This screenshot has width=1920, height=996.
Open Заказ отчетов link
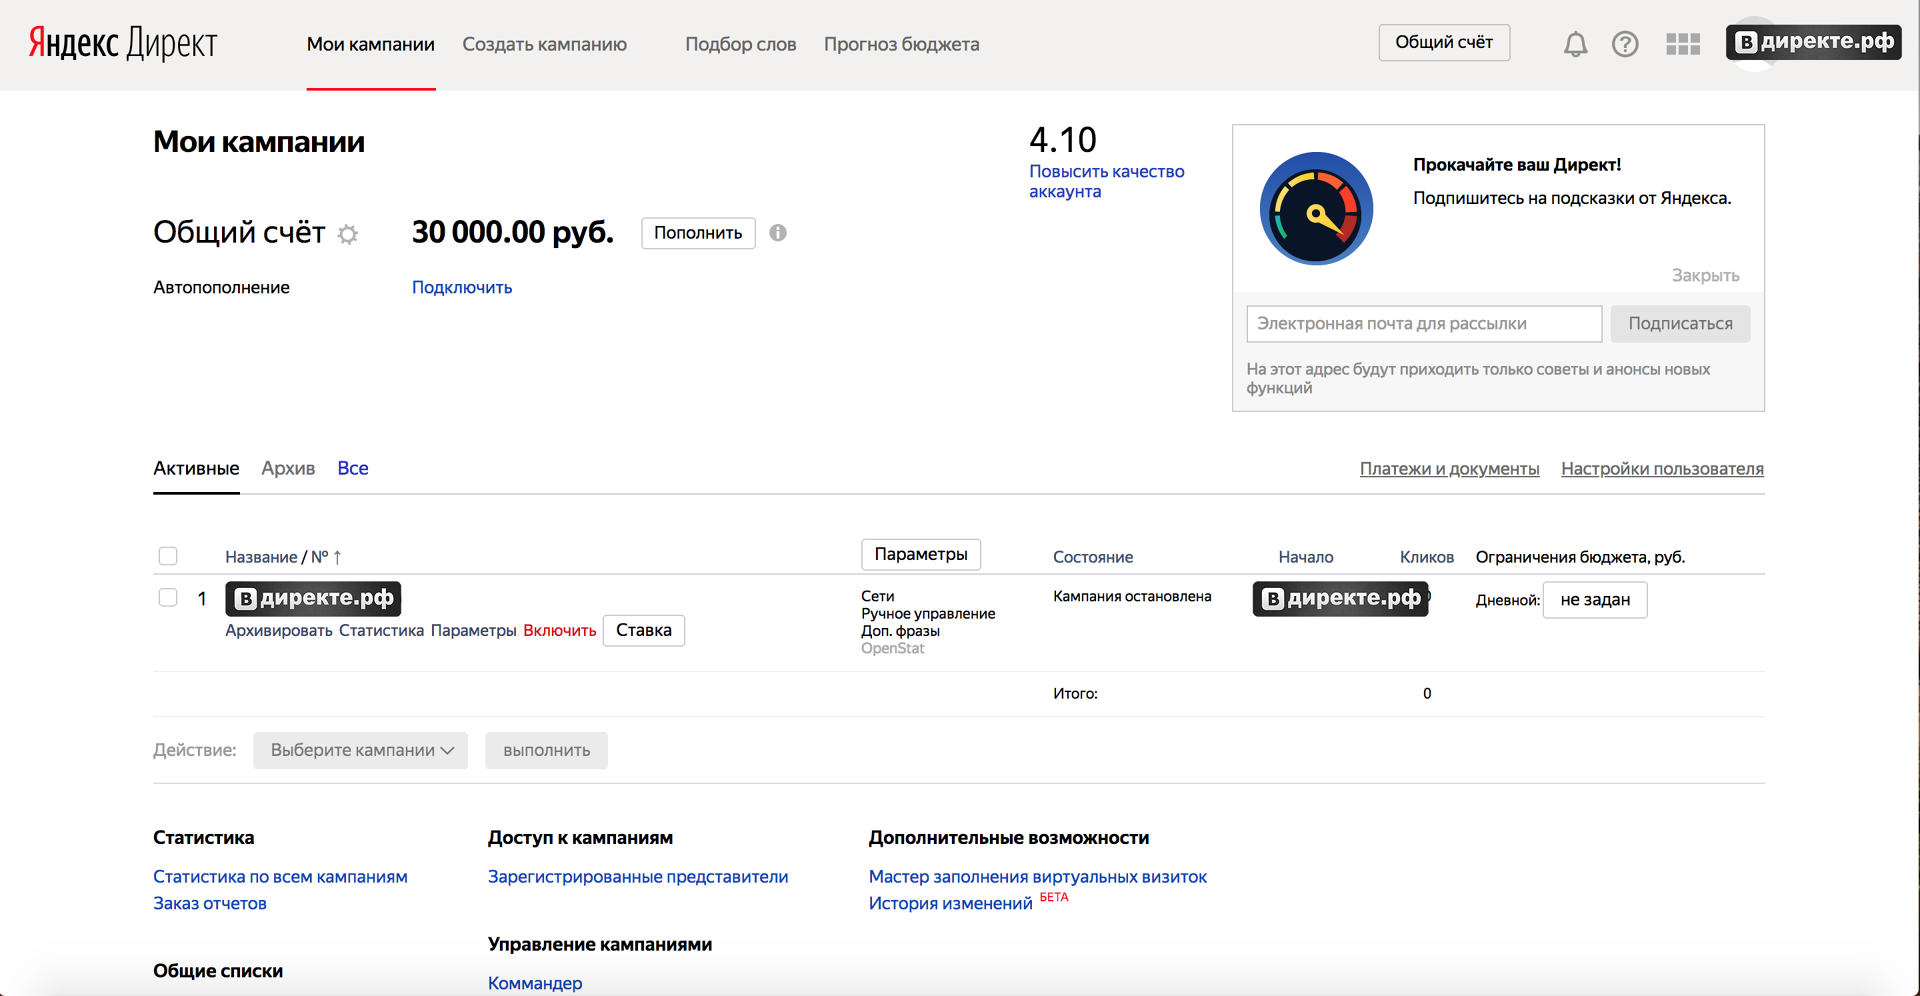tap(210, 903)
